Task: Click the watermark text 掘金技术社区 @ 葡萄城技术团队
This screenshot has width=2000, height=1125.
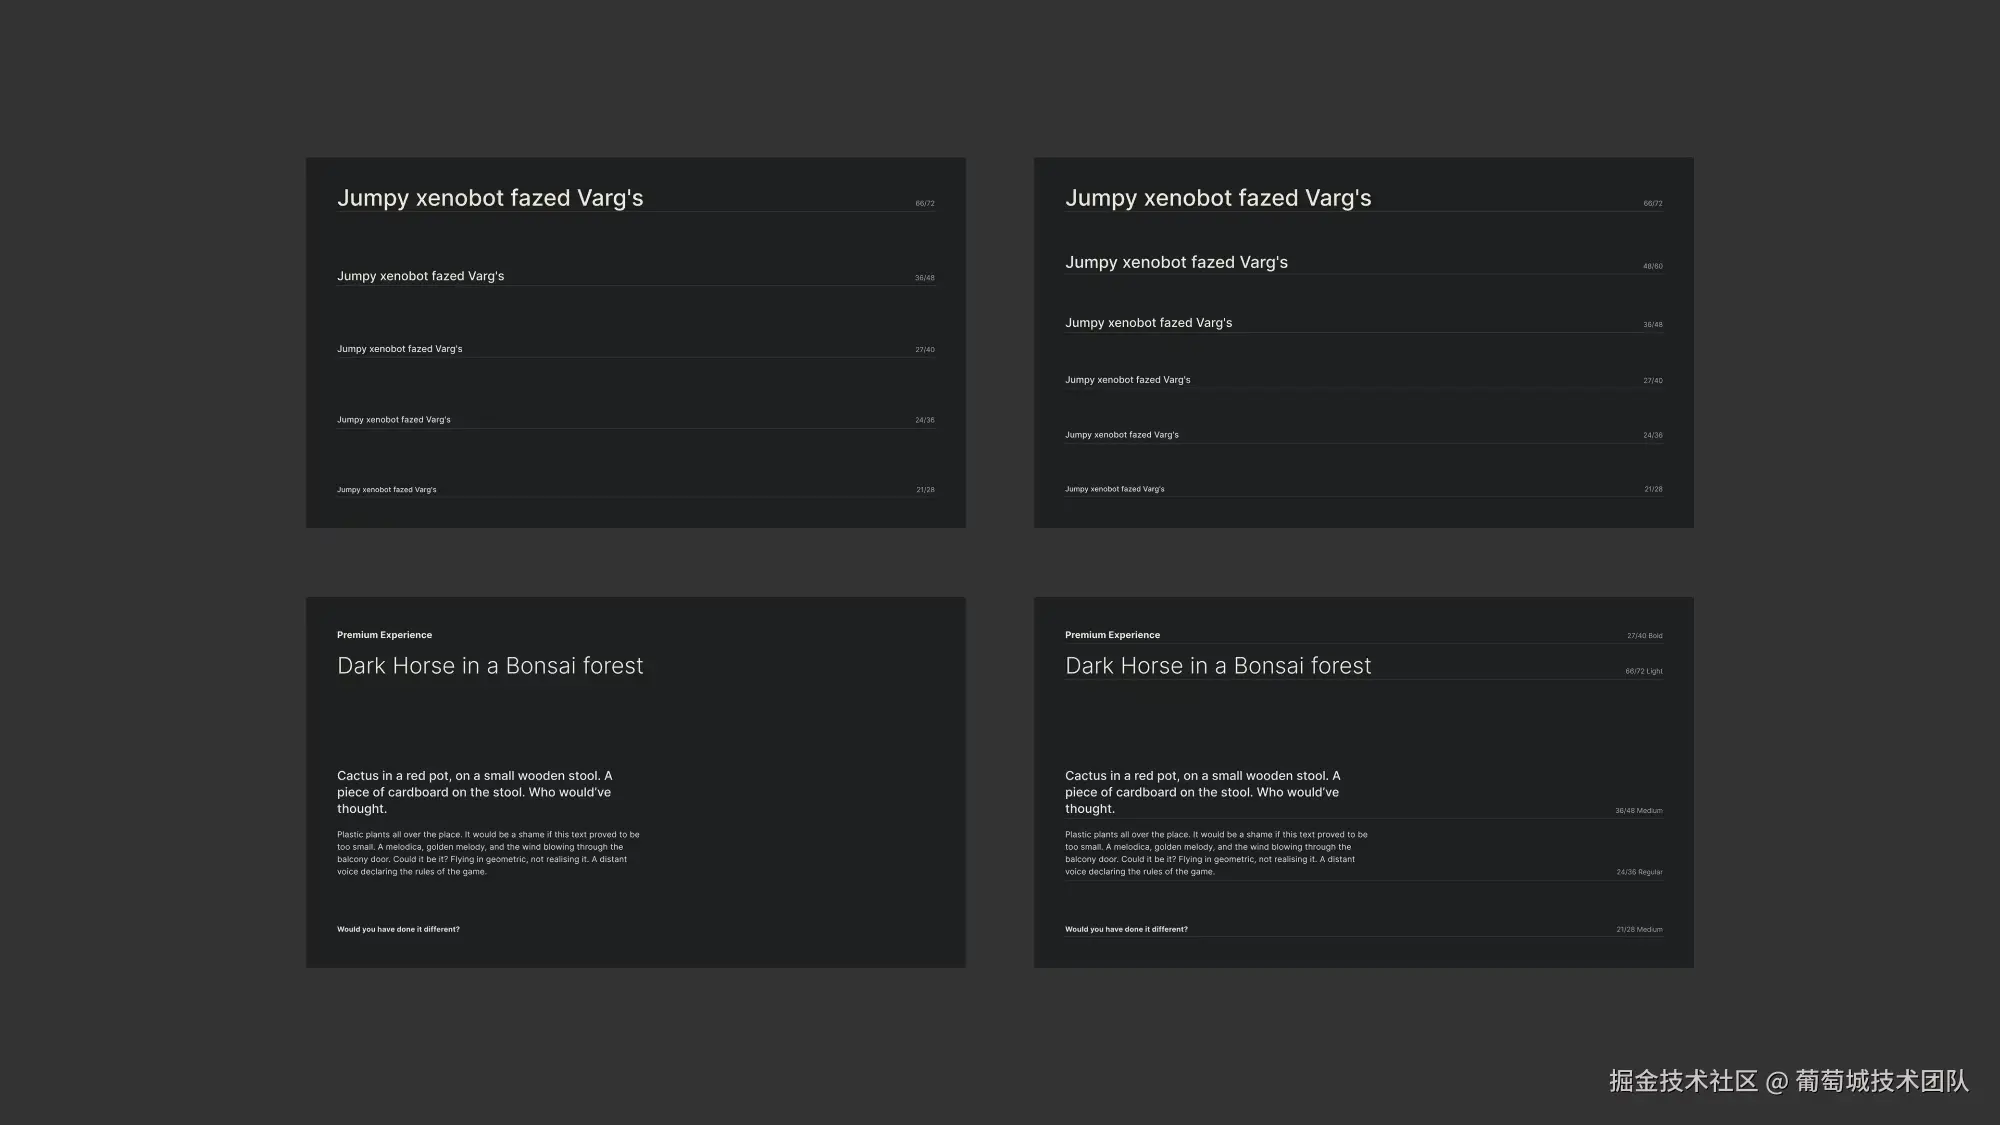Action: (x=1788, y=1081)
